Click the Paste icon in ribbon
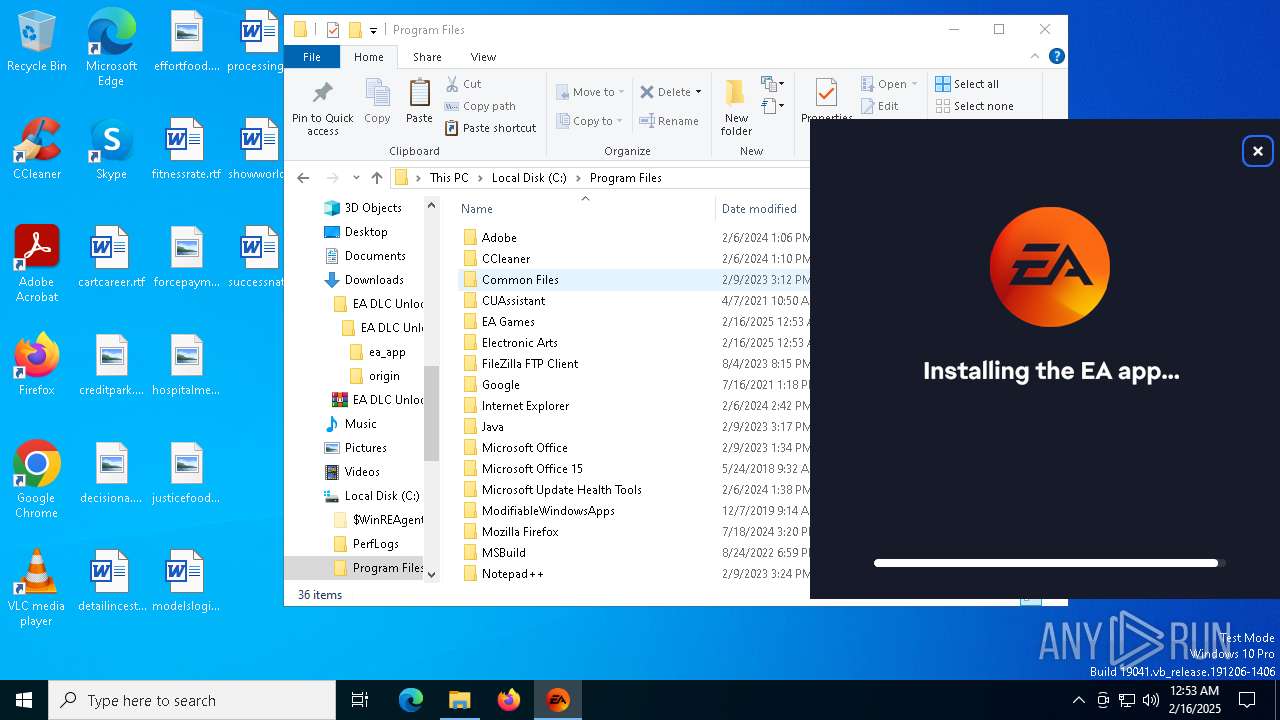The image size is (1280, 720). coord(419,94)
